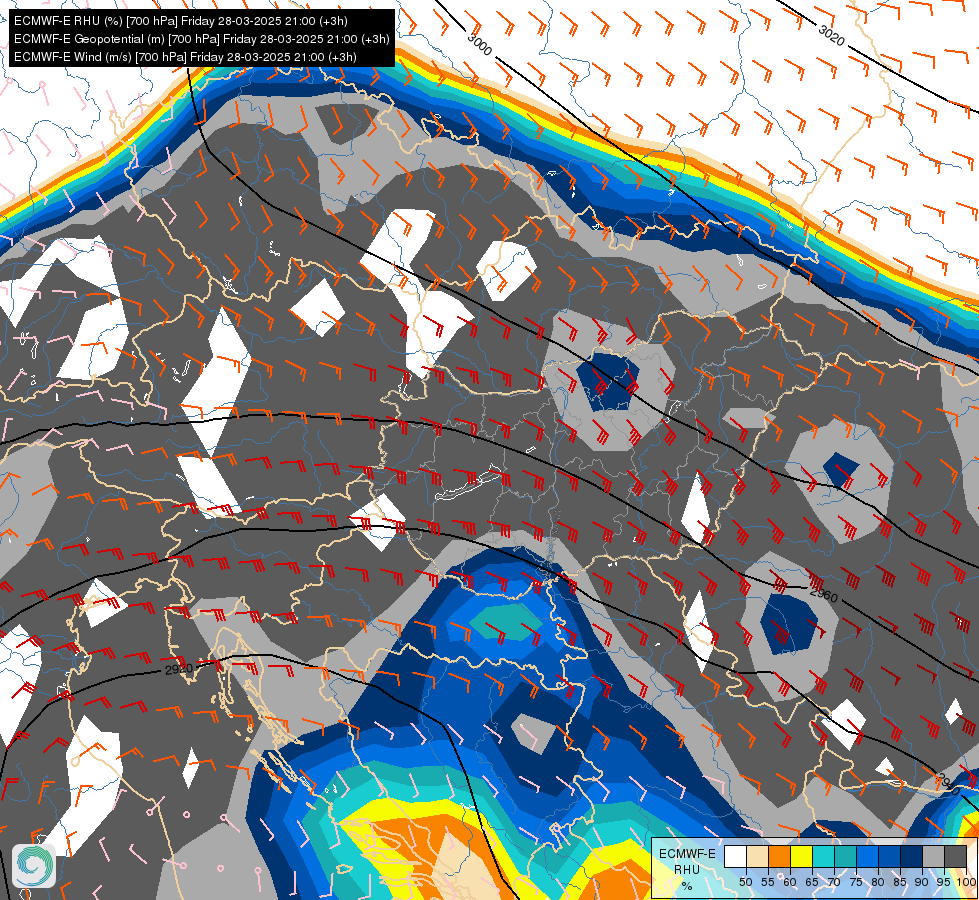Click the navy 85–90 legend swatch
The height and width of the screenshot is (900, 979).
[912, 856]
